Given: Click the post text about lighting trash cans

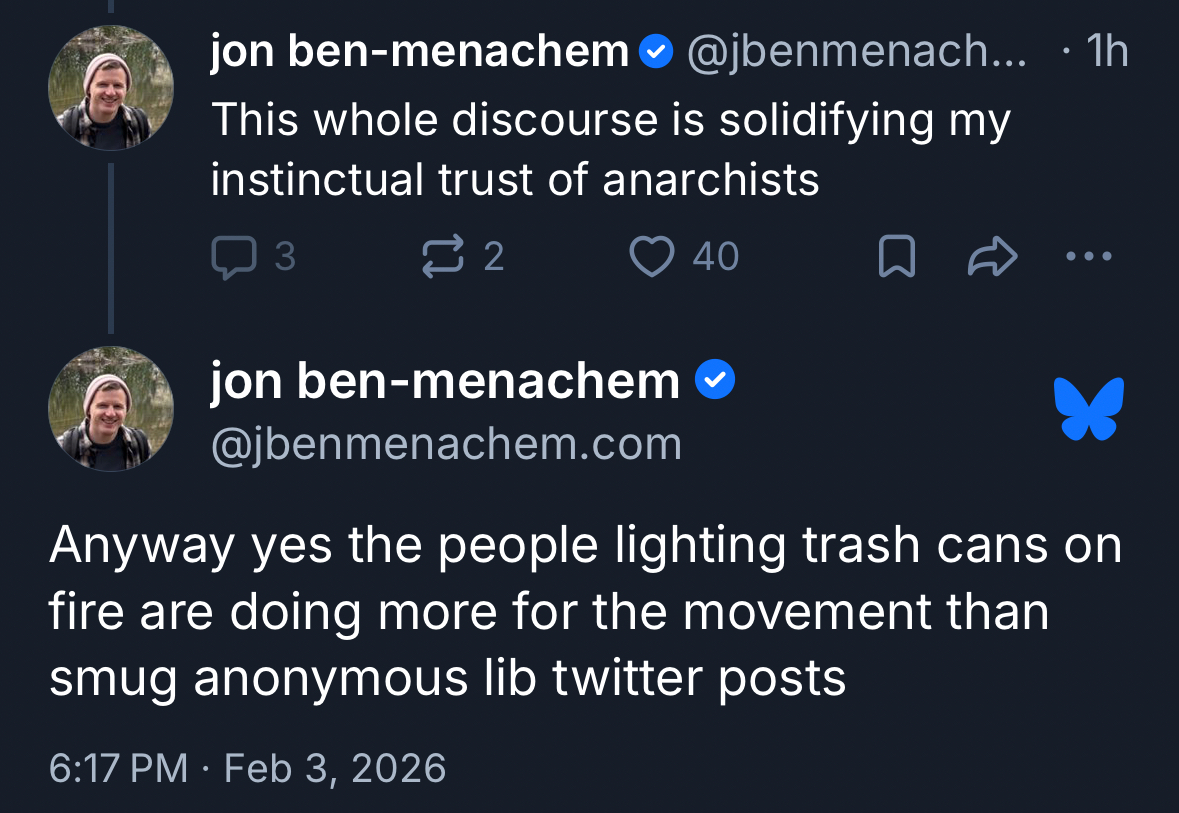Looking at the screenshot, I should click(x=585, y=612).
